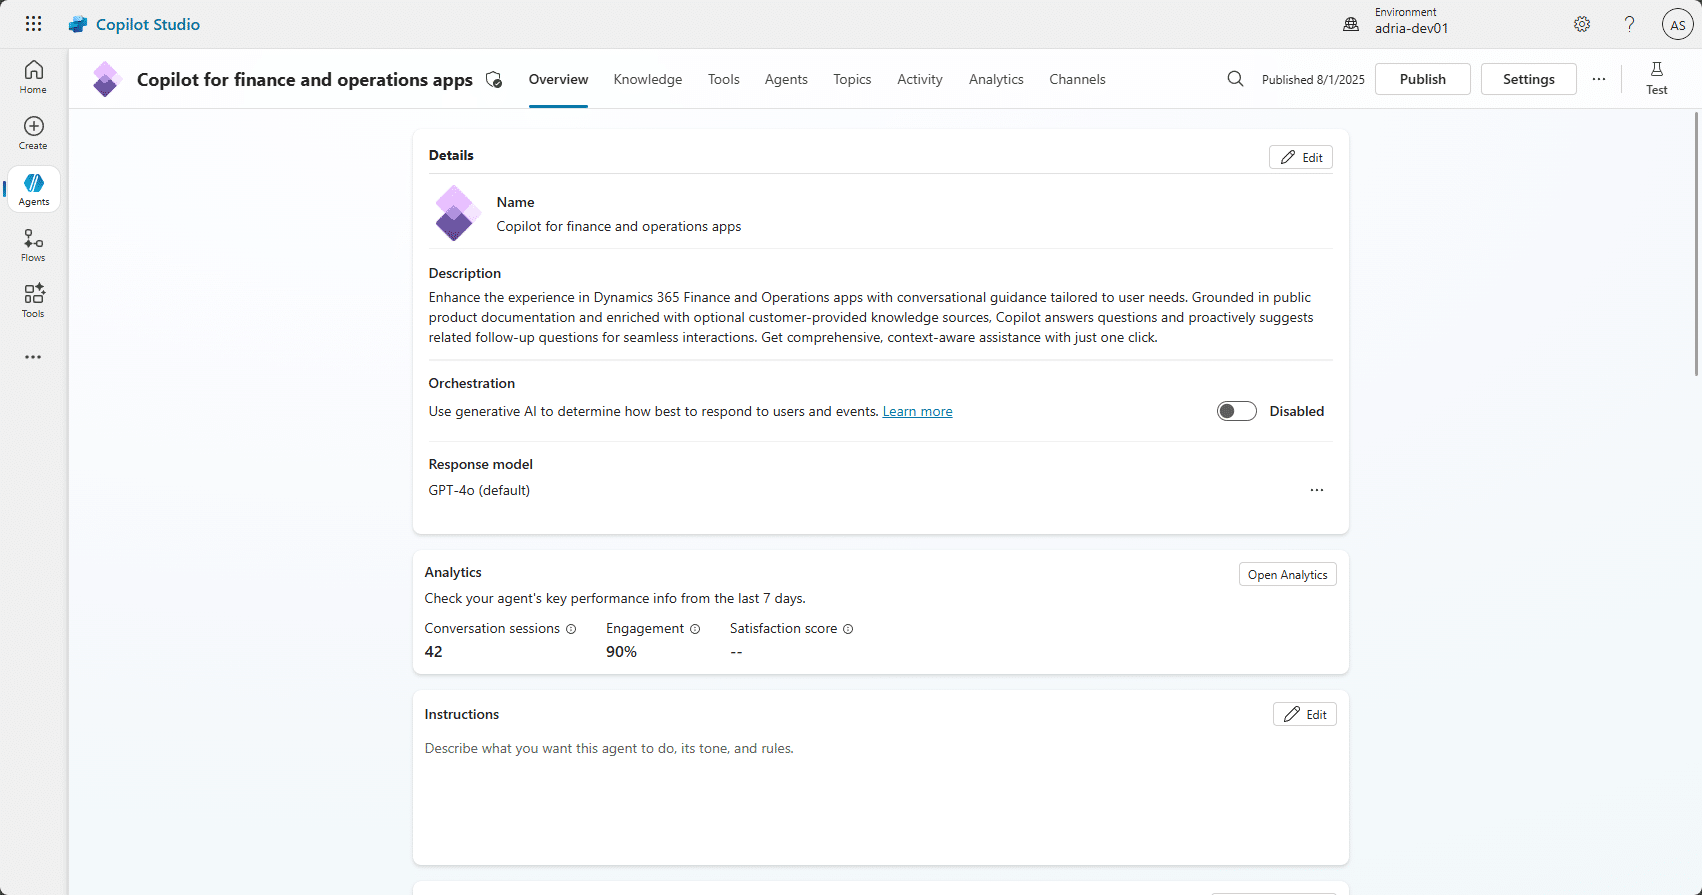The width and height of the screenshot is (1702, 895).
Task: Toggle the Orchestration generative AI switch
Action: click(1237, 411)
